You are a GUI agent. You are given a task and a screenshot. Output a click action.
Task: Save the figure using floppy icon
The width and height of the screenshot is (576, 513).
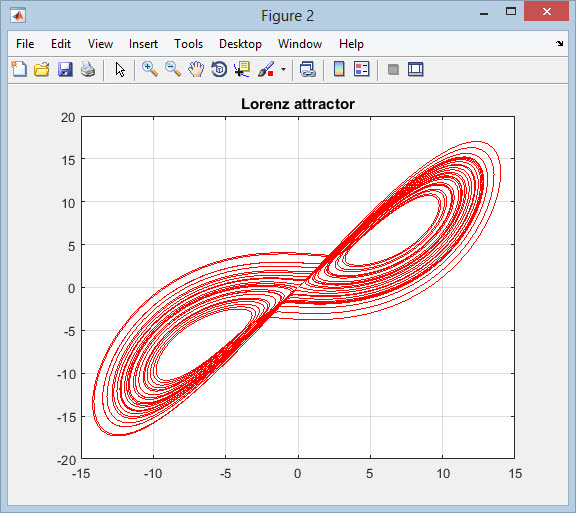point(65,69)
